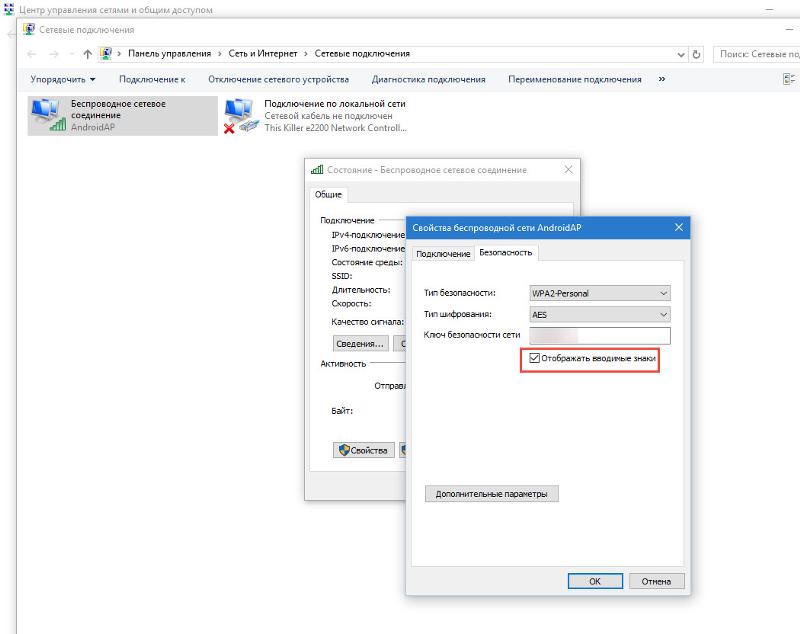Click the Сетевой кабель не подключен text
Viewport: 800px width, 634px height.
[328, 116]
